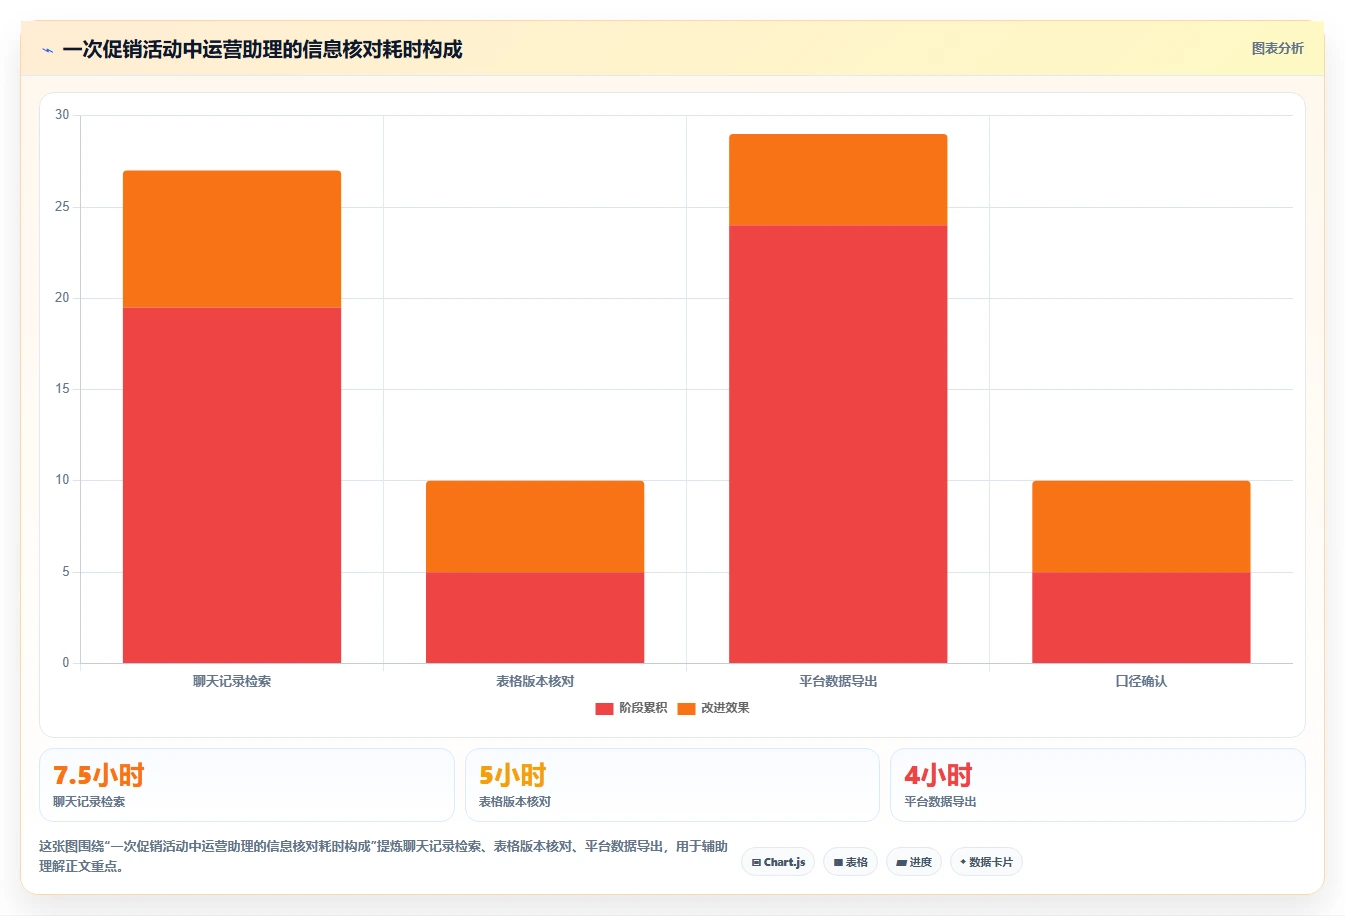
Task: Click the 进度 tag pill
Action: click(x=914, y=862)
